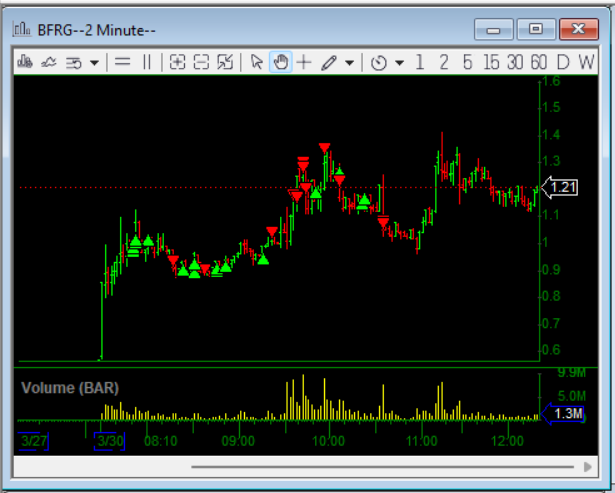This screenshot has height=493, width=615.
Task: Click the 08:10 time axis label
Action: click(x=161, y=441)
